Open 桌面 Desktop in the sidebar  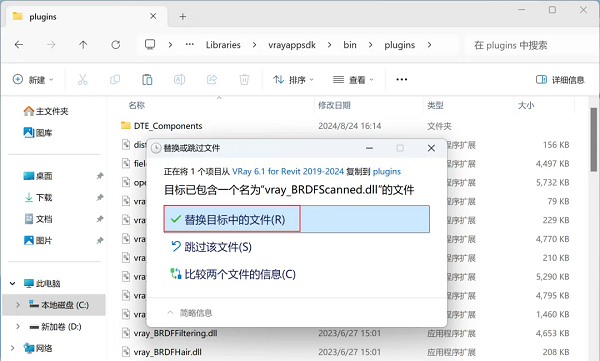pos(38,176)
